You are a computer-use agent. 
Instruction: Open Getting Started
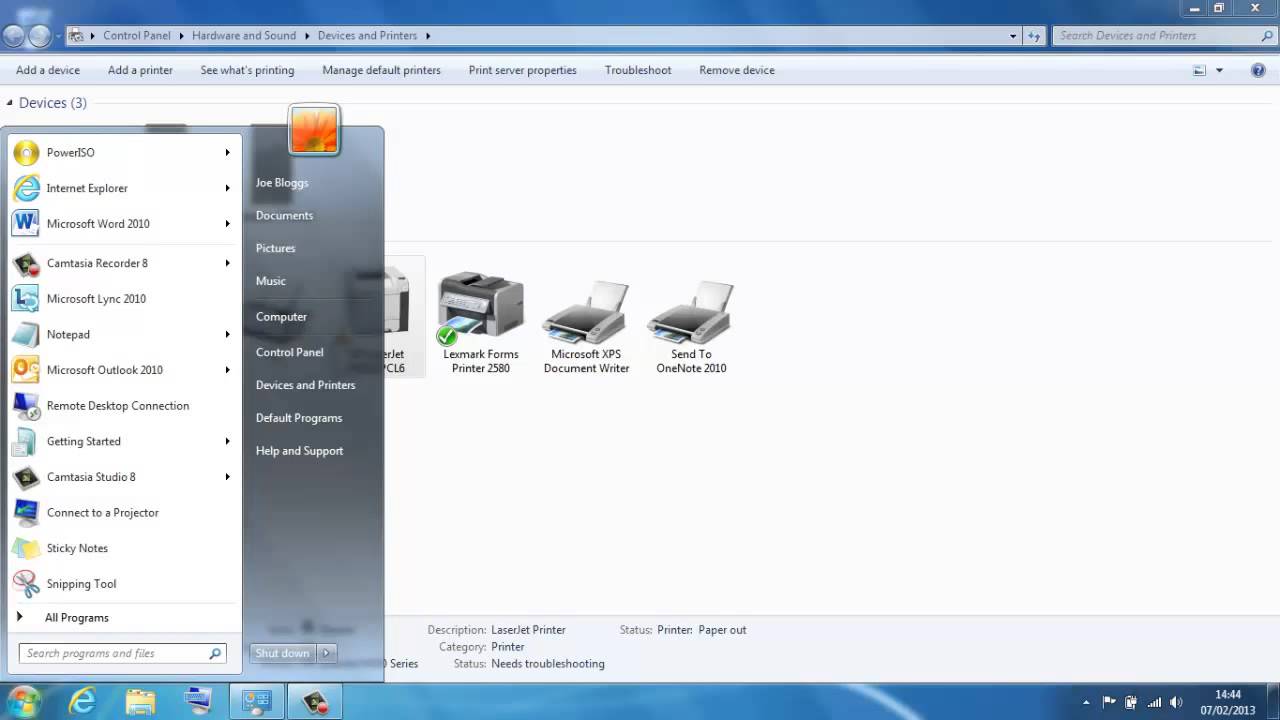(x=122, y=441)
